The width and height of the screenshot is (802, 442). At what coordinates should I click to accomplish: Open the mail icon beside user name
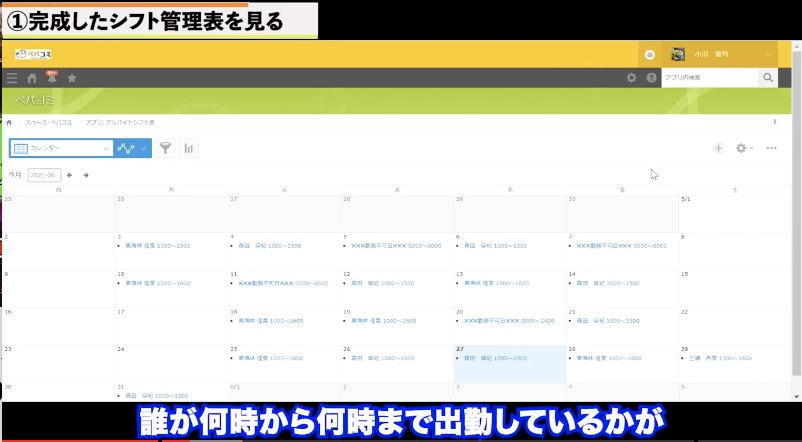650,54
